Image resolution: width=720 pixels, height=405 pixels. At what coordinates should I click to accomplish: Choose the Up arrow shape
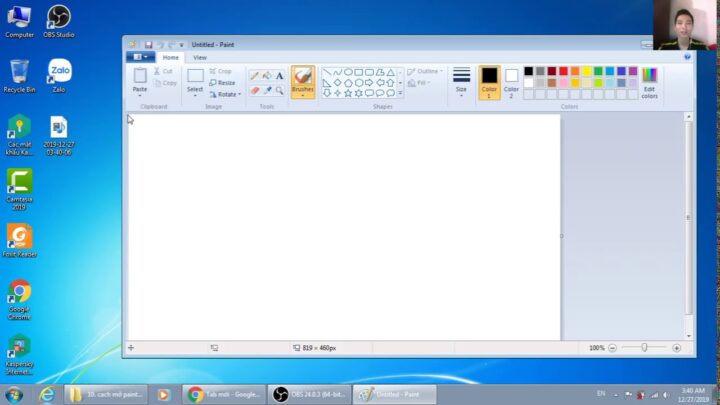pos(390,83)
